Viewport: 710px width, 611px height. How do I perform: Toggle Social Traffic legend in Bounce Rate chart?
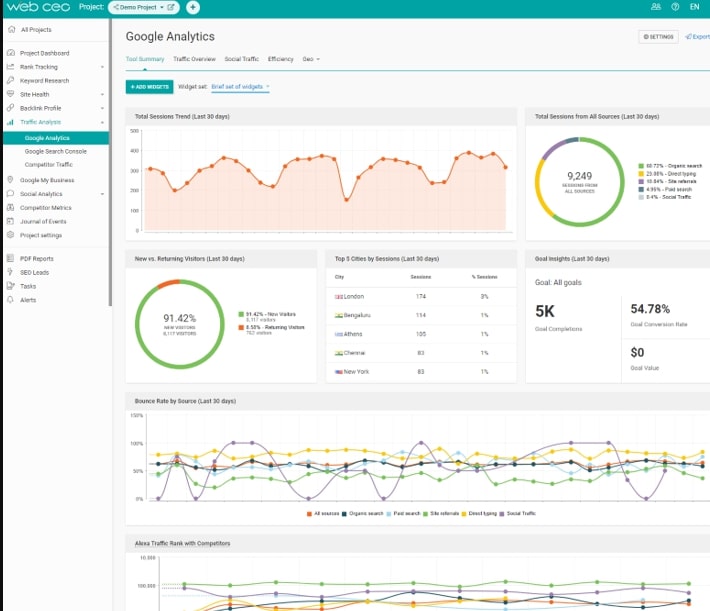click(518, 514)
